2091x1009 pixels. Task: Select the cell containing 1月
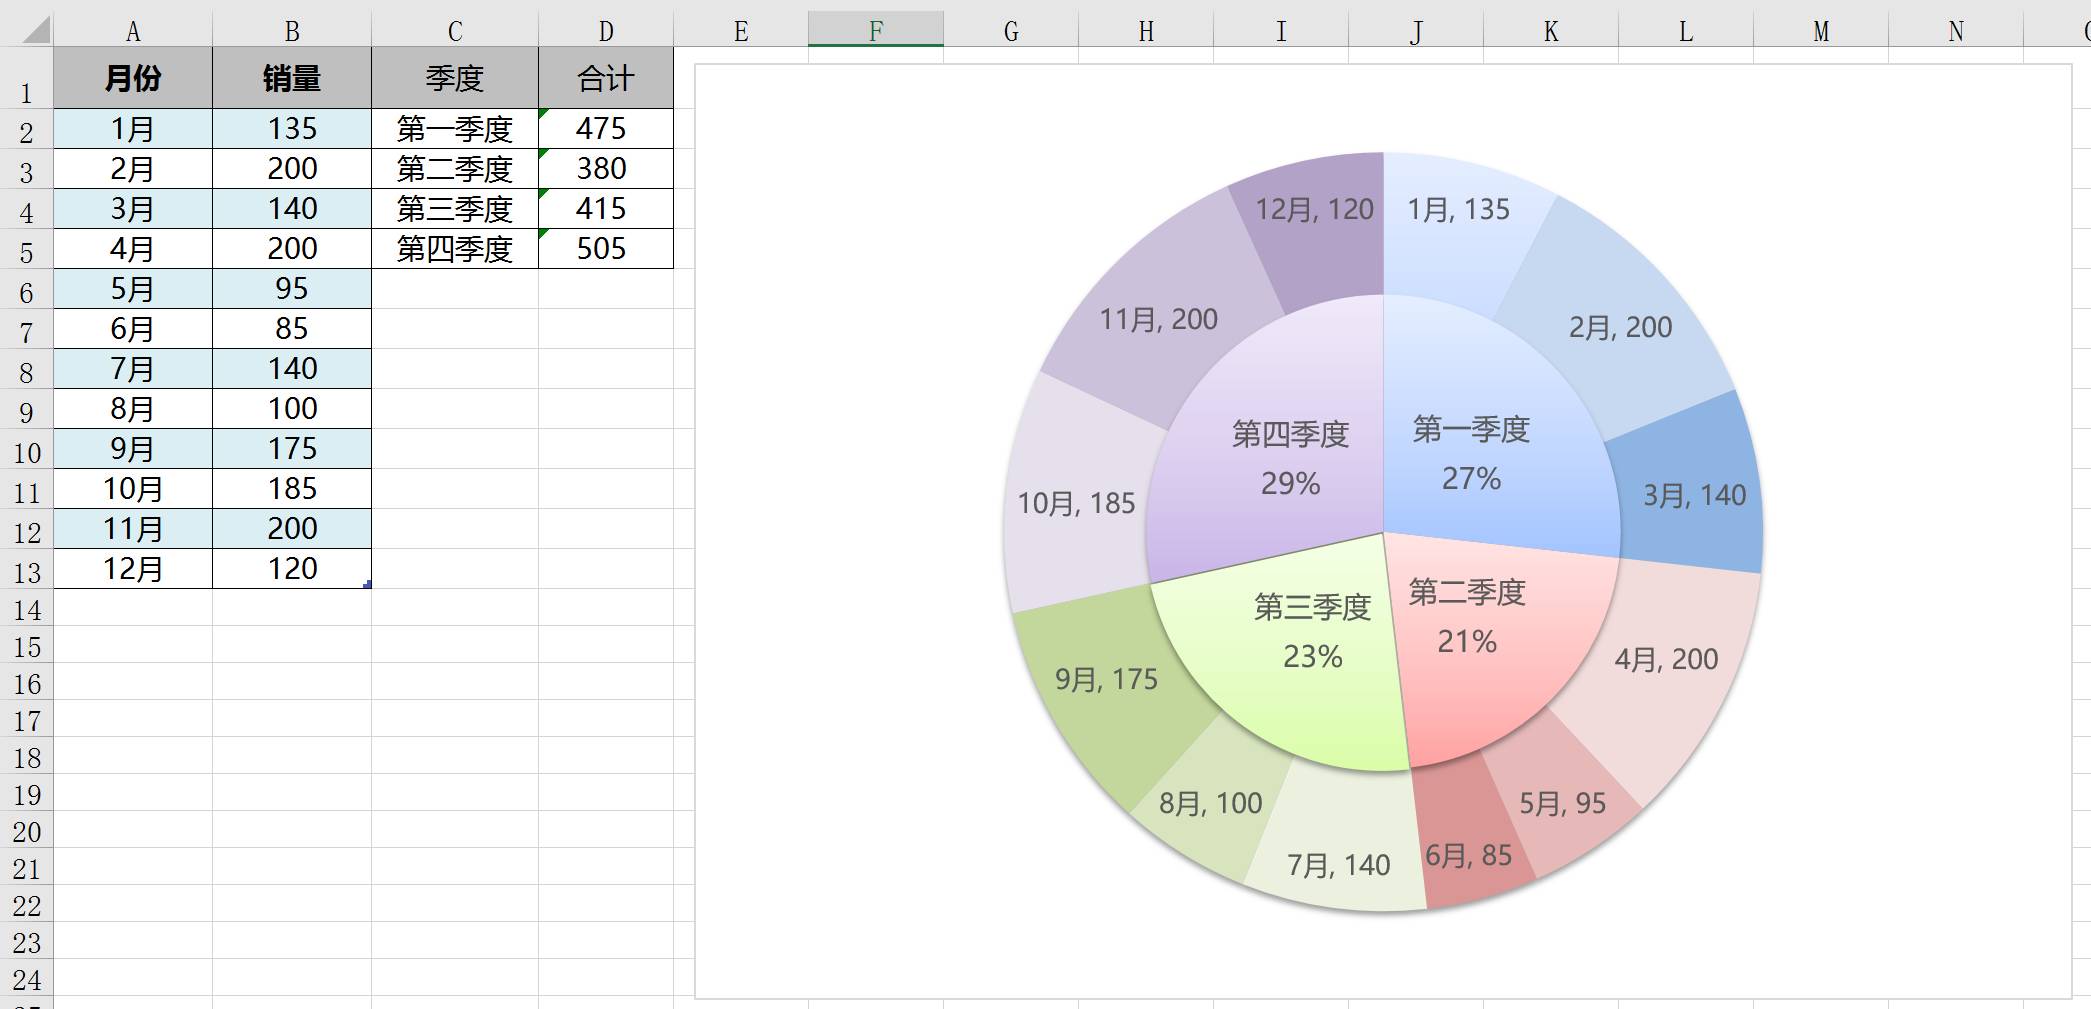[x=133, y=129]
